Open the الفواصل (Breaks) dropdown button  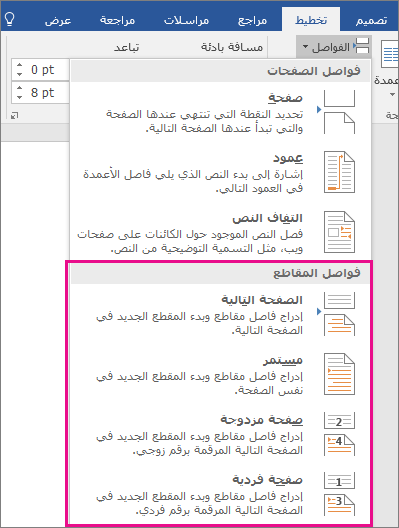pyautogui.click(x=334, y=47)
